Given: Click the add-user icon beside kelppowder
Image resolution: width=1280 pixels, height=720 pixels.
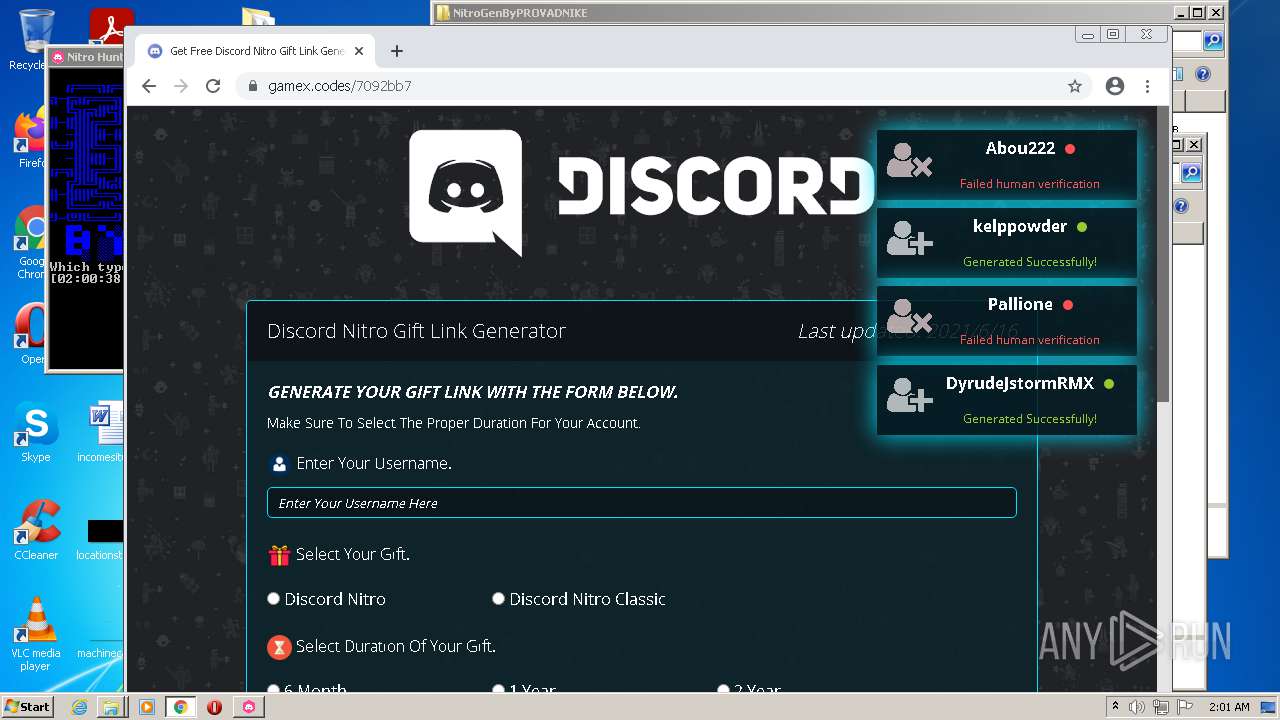Looking at the screenshot, I should [x=909, y=238].
